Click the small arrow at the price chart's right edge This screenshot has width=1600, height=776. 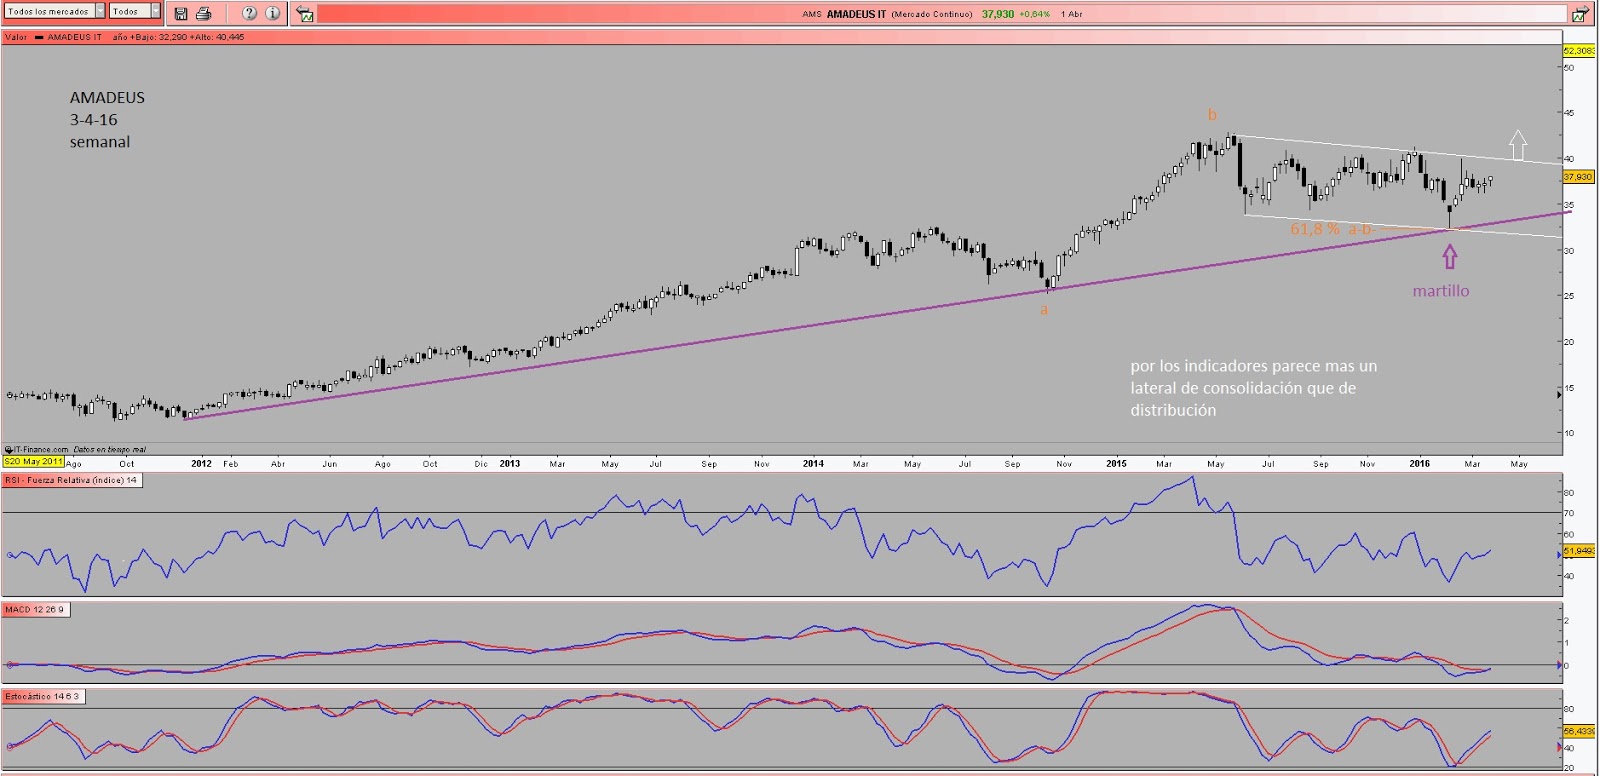click(x=1558, y=395)
